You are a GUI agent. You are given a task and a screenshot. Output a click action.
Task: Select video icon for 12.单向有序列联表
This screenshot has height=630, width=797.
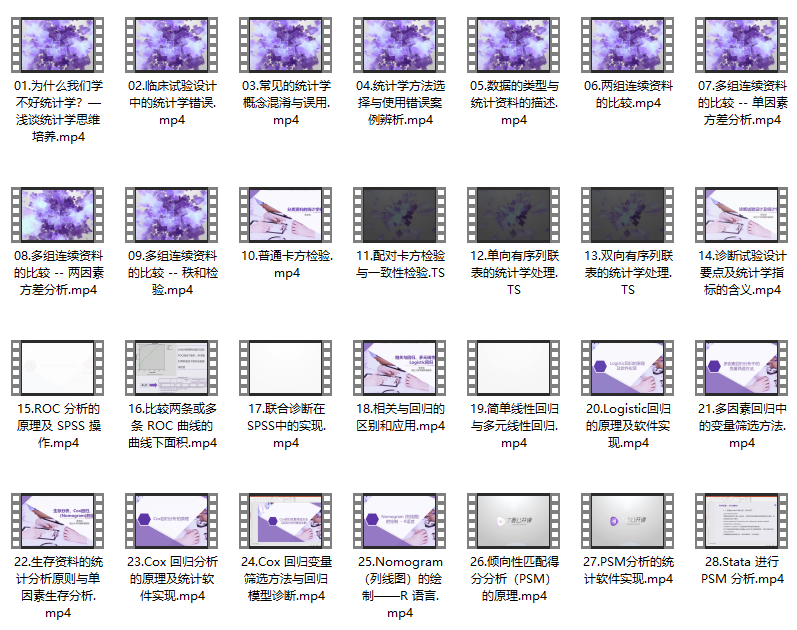click(x=513, y=215)
